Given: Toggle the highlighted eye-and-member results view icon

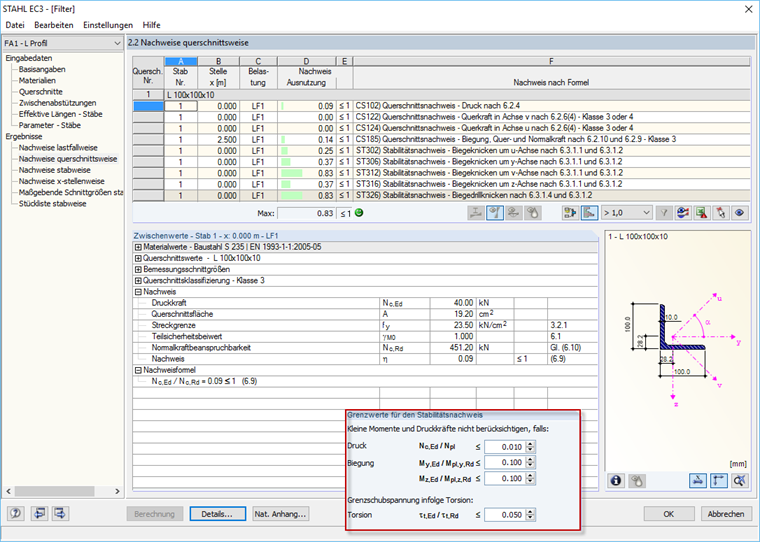Looking at the screenshot, I should [x=495, y=213].
